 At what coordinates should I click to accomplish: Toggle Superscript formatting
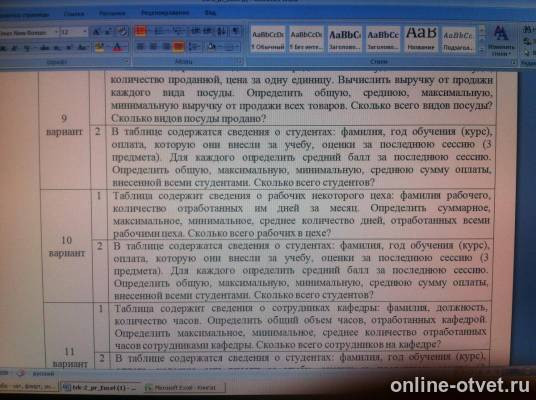click(69, 48)
